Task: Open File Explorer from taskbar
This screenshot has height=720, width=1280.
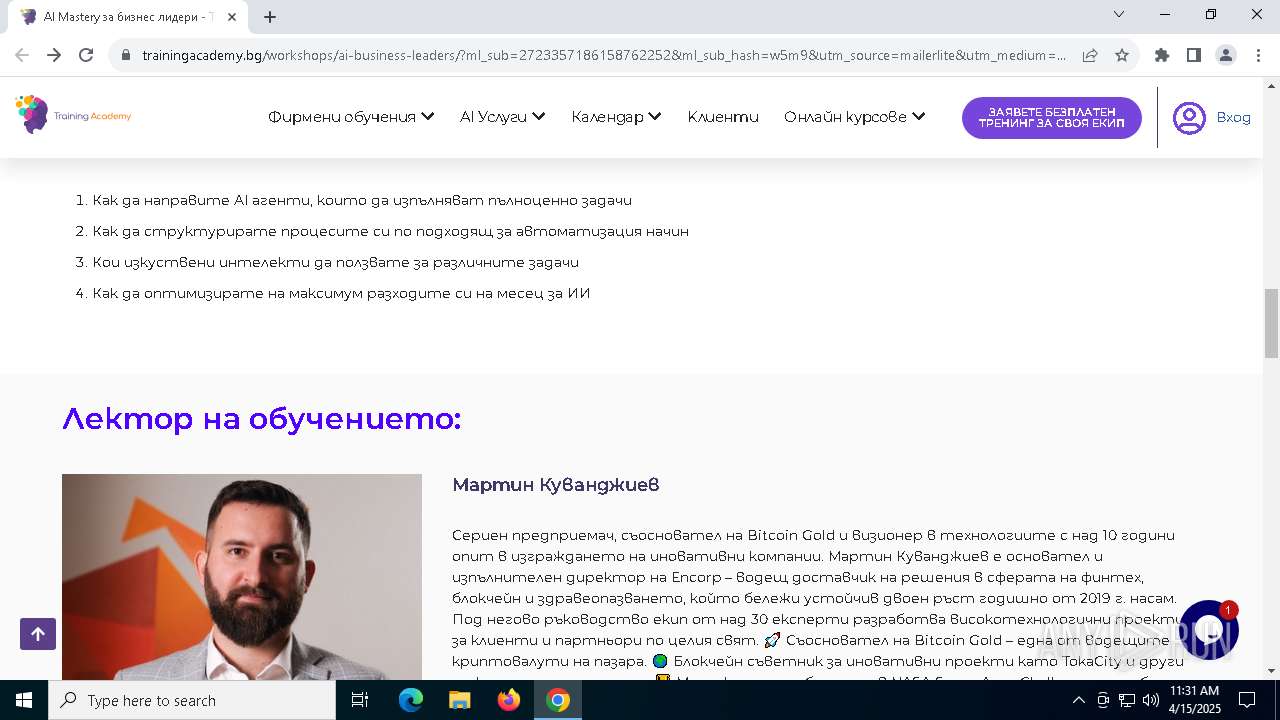Action: click(x=459, y=700)
